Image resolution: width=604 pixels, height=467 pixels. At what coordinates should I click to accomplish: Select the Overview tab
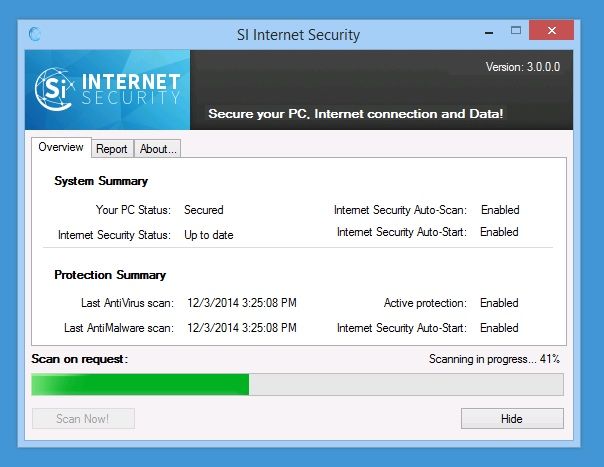coord(61,147)
